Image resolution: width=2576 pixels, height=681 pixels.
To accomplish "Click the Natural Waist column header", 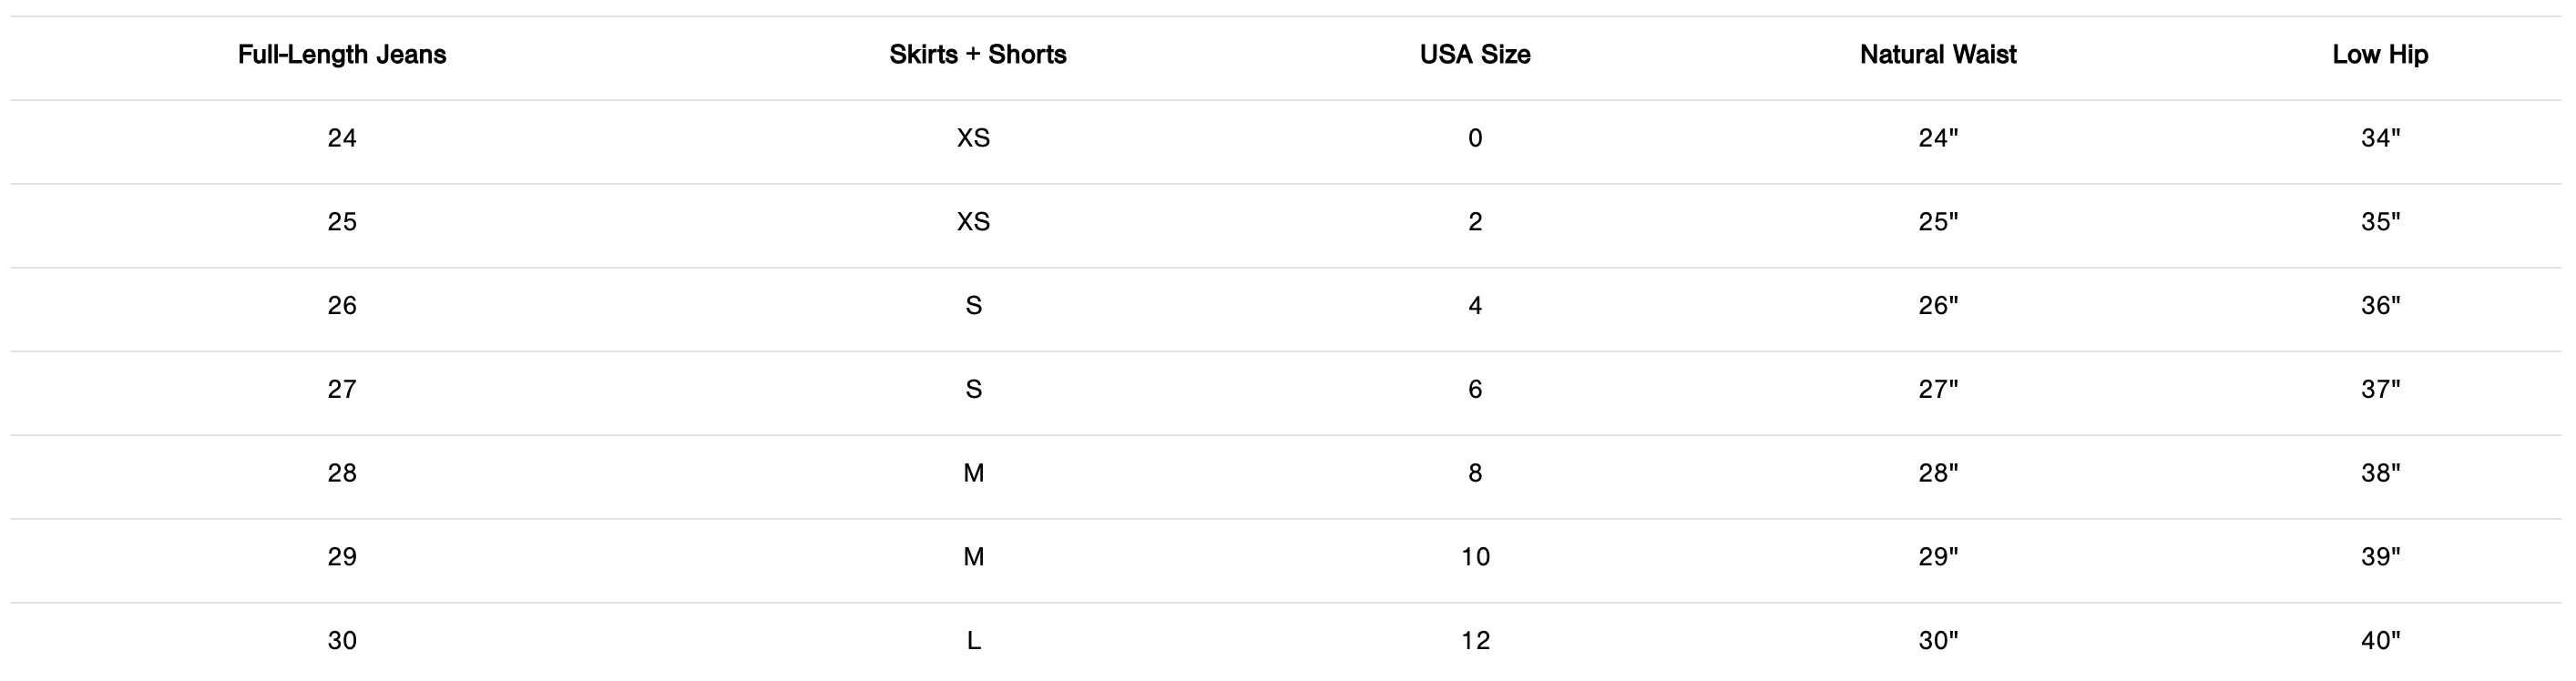I will [x=1937, y=55].
